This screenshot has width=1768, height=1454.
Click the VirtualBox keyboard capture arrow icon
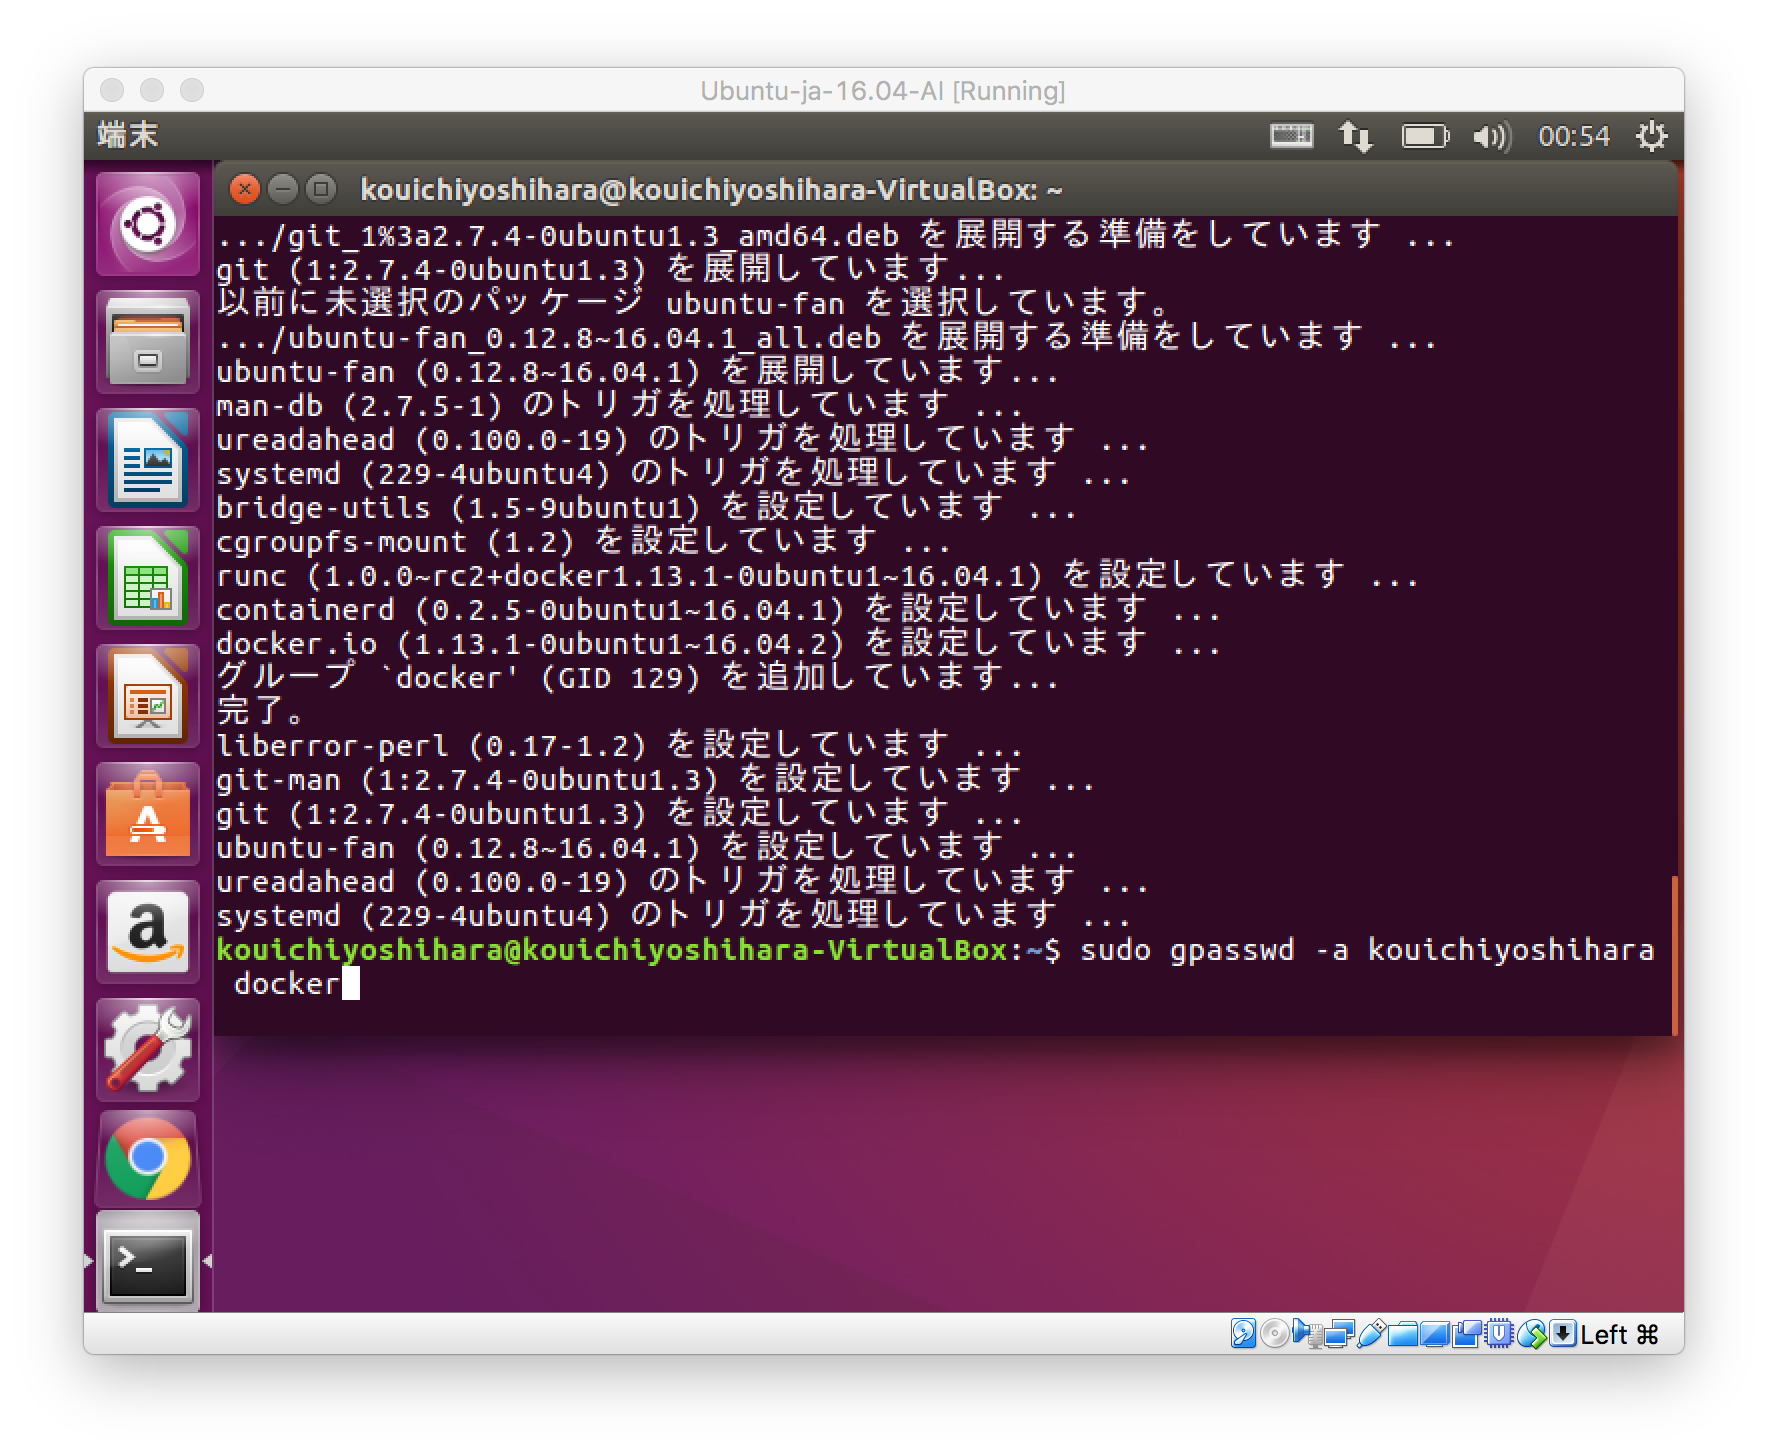pyautogui.click(x=1563, y=1333)
